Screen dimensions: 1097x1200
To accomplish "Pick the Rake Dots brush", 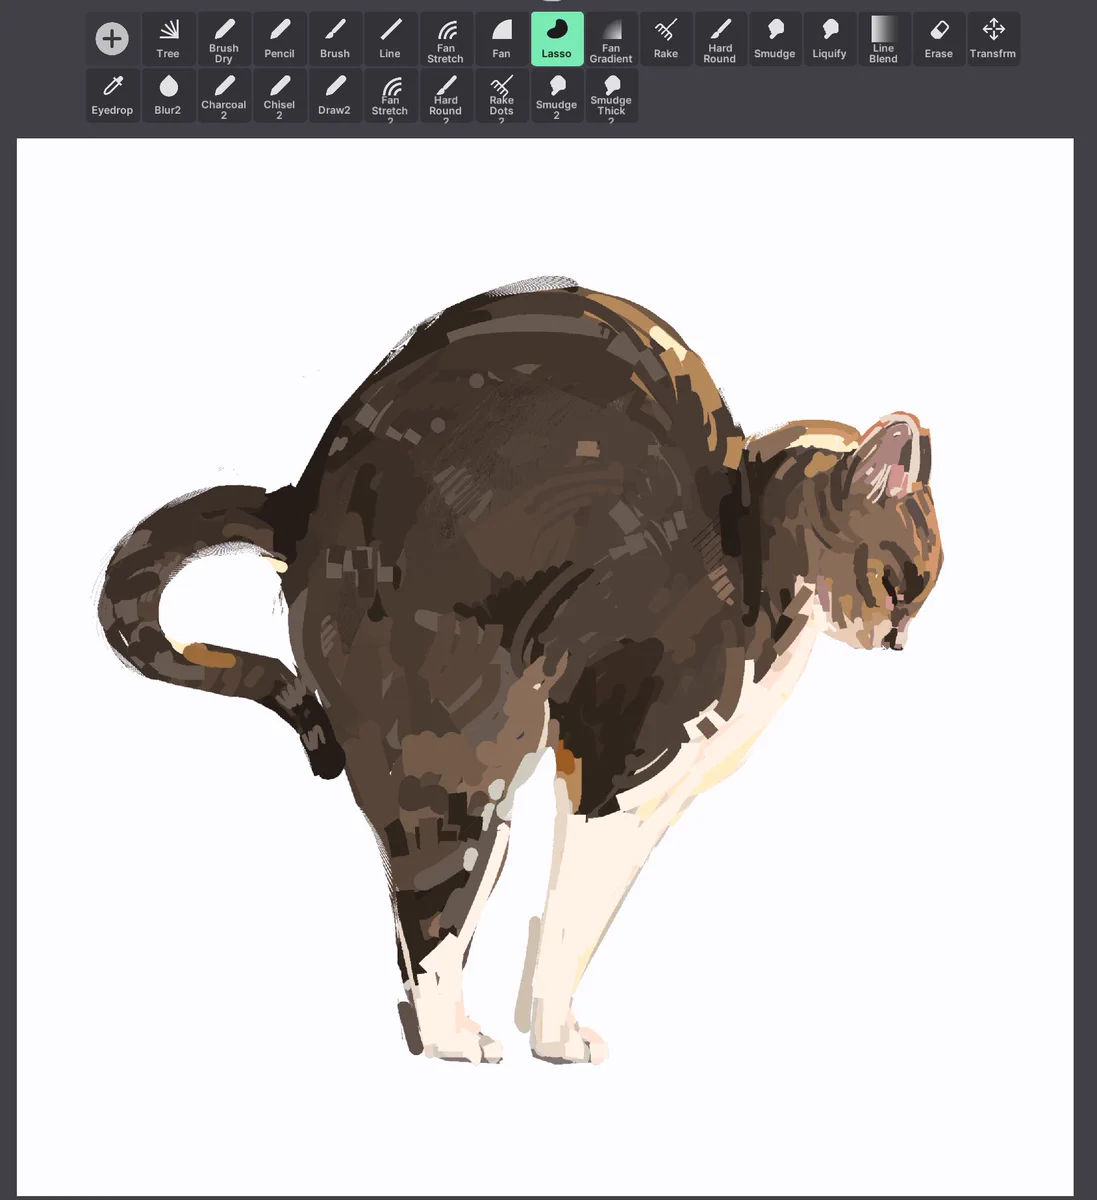I will (501, 96).
